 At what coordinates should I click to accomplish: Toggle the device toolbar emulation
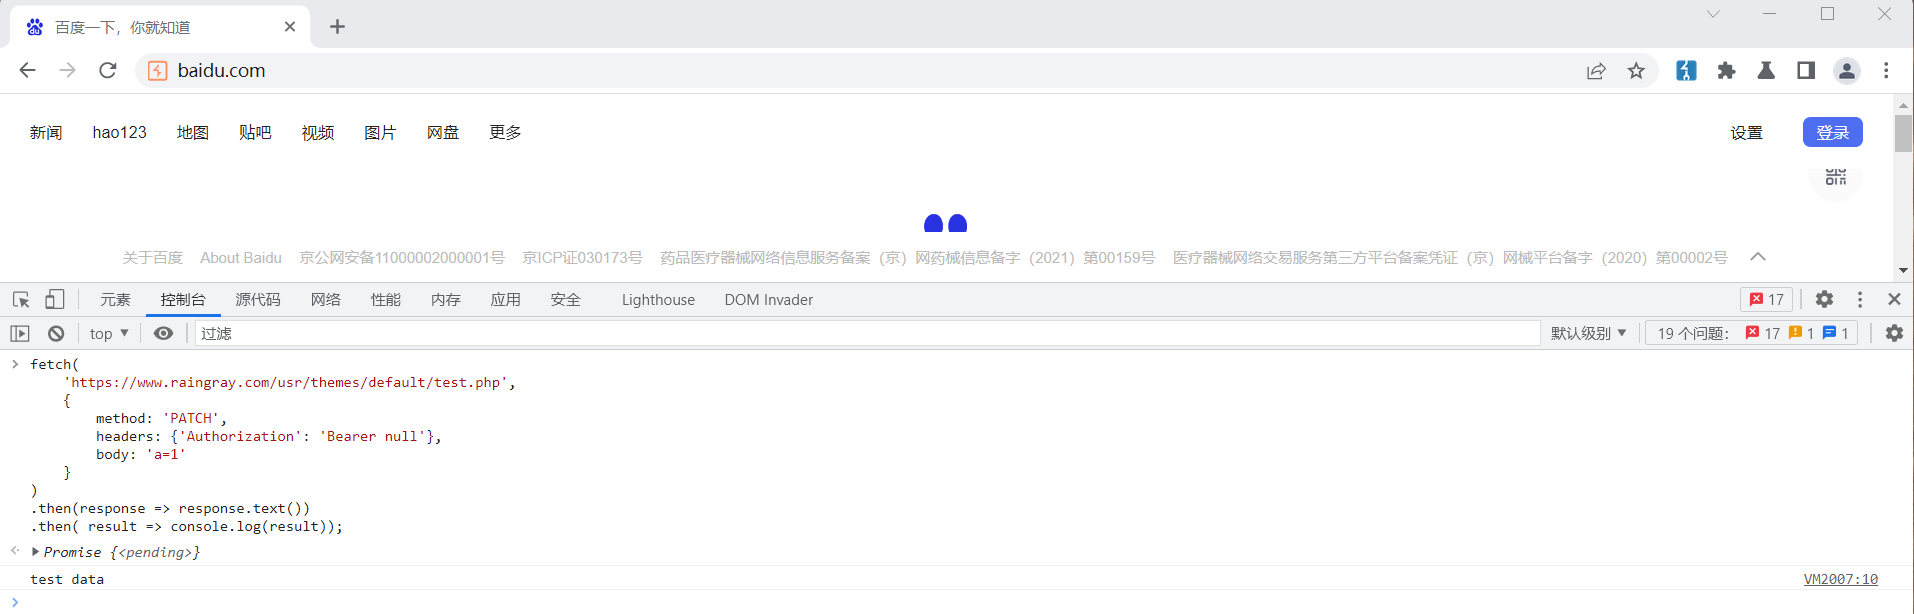click(x=54, y=299)
